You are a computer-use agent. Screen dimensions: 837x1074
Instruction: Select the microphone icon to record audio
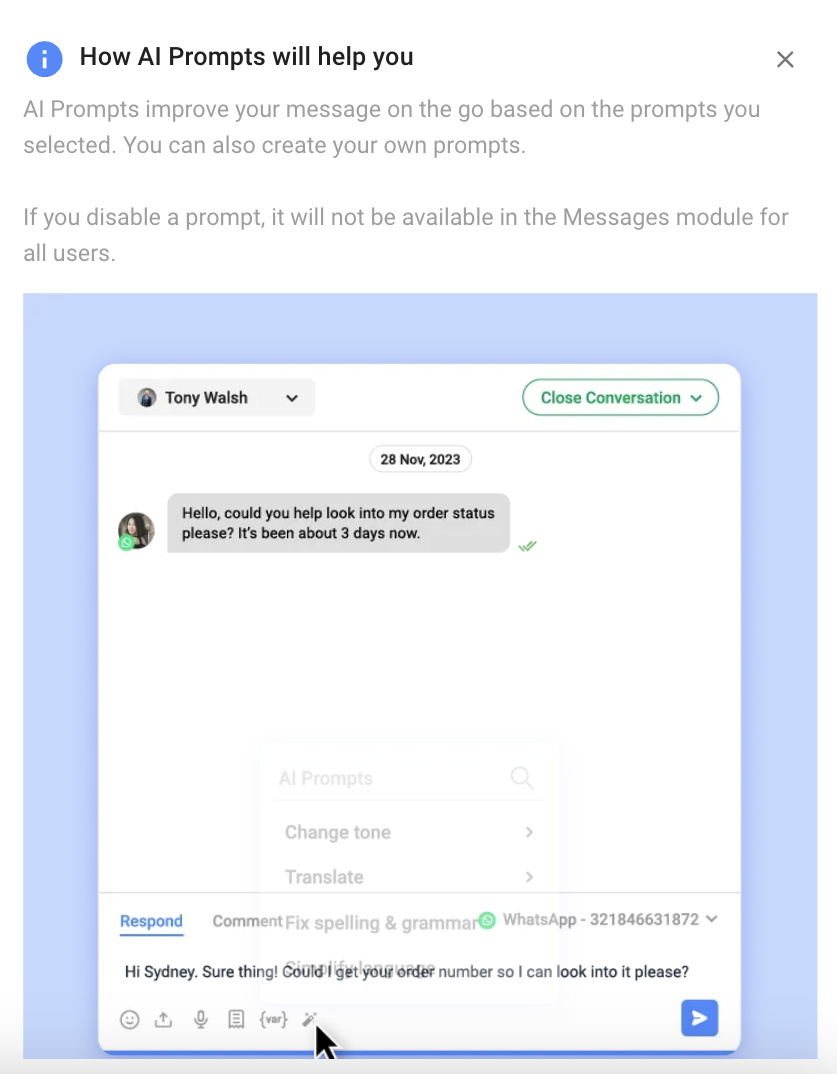coord(200,1019)
